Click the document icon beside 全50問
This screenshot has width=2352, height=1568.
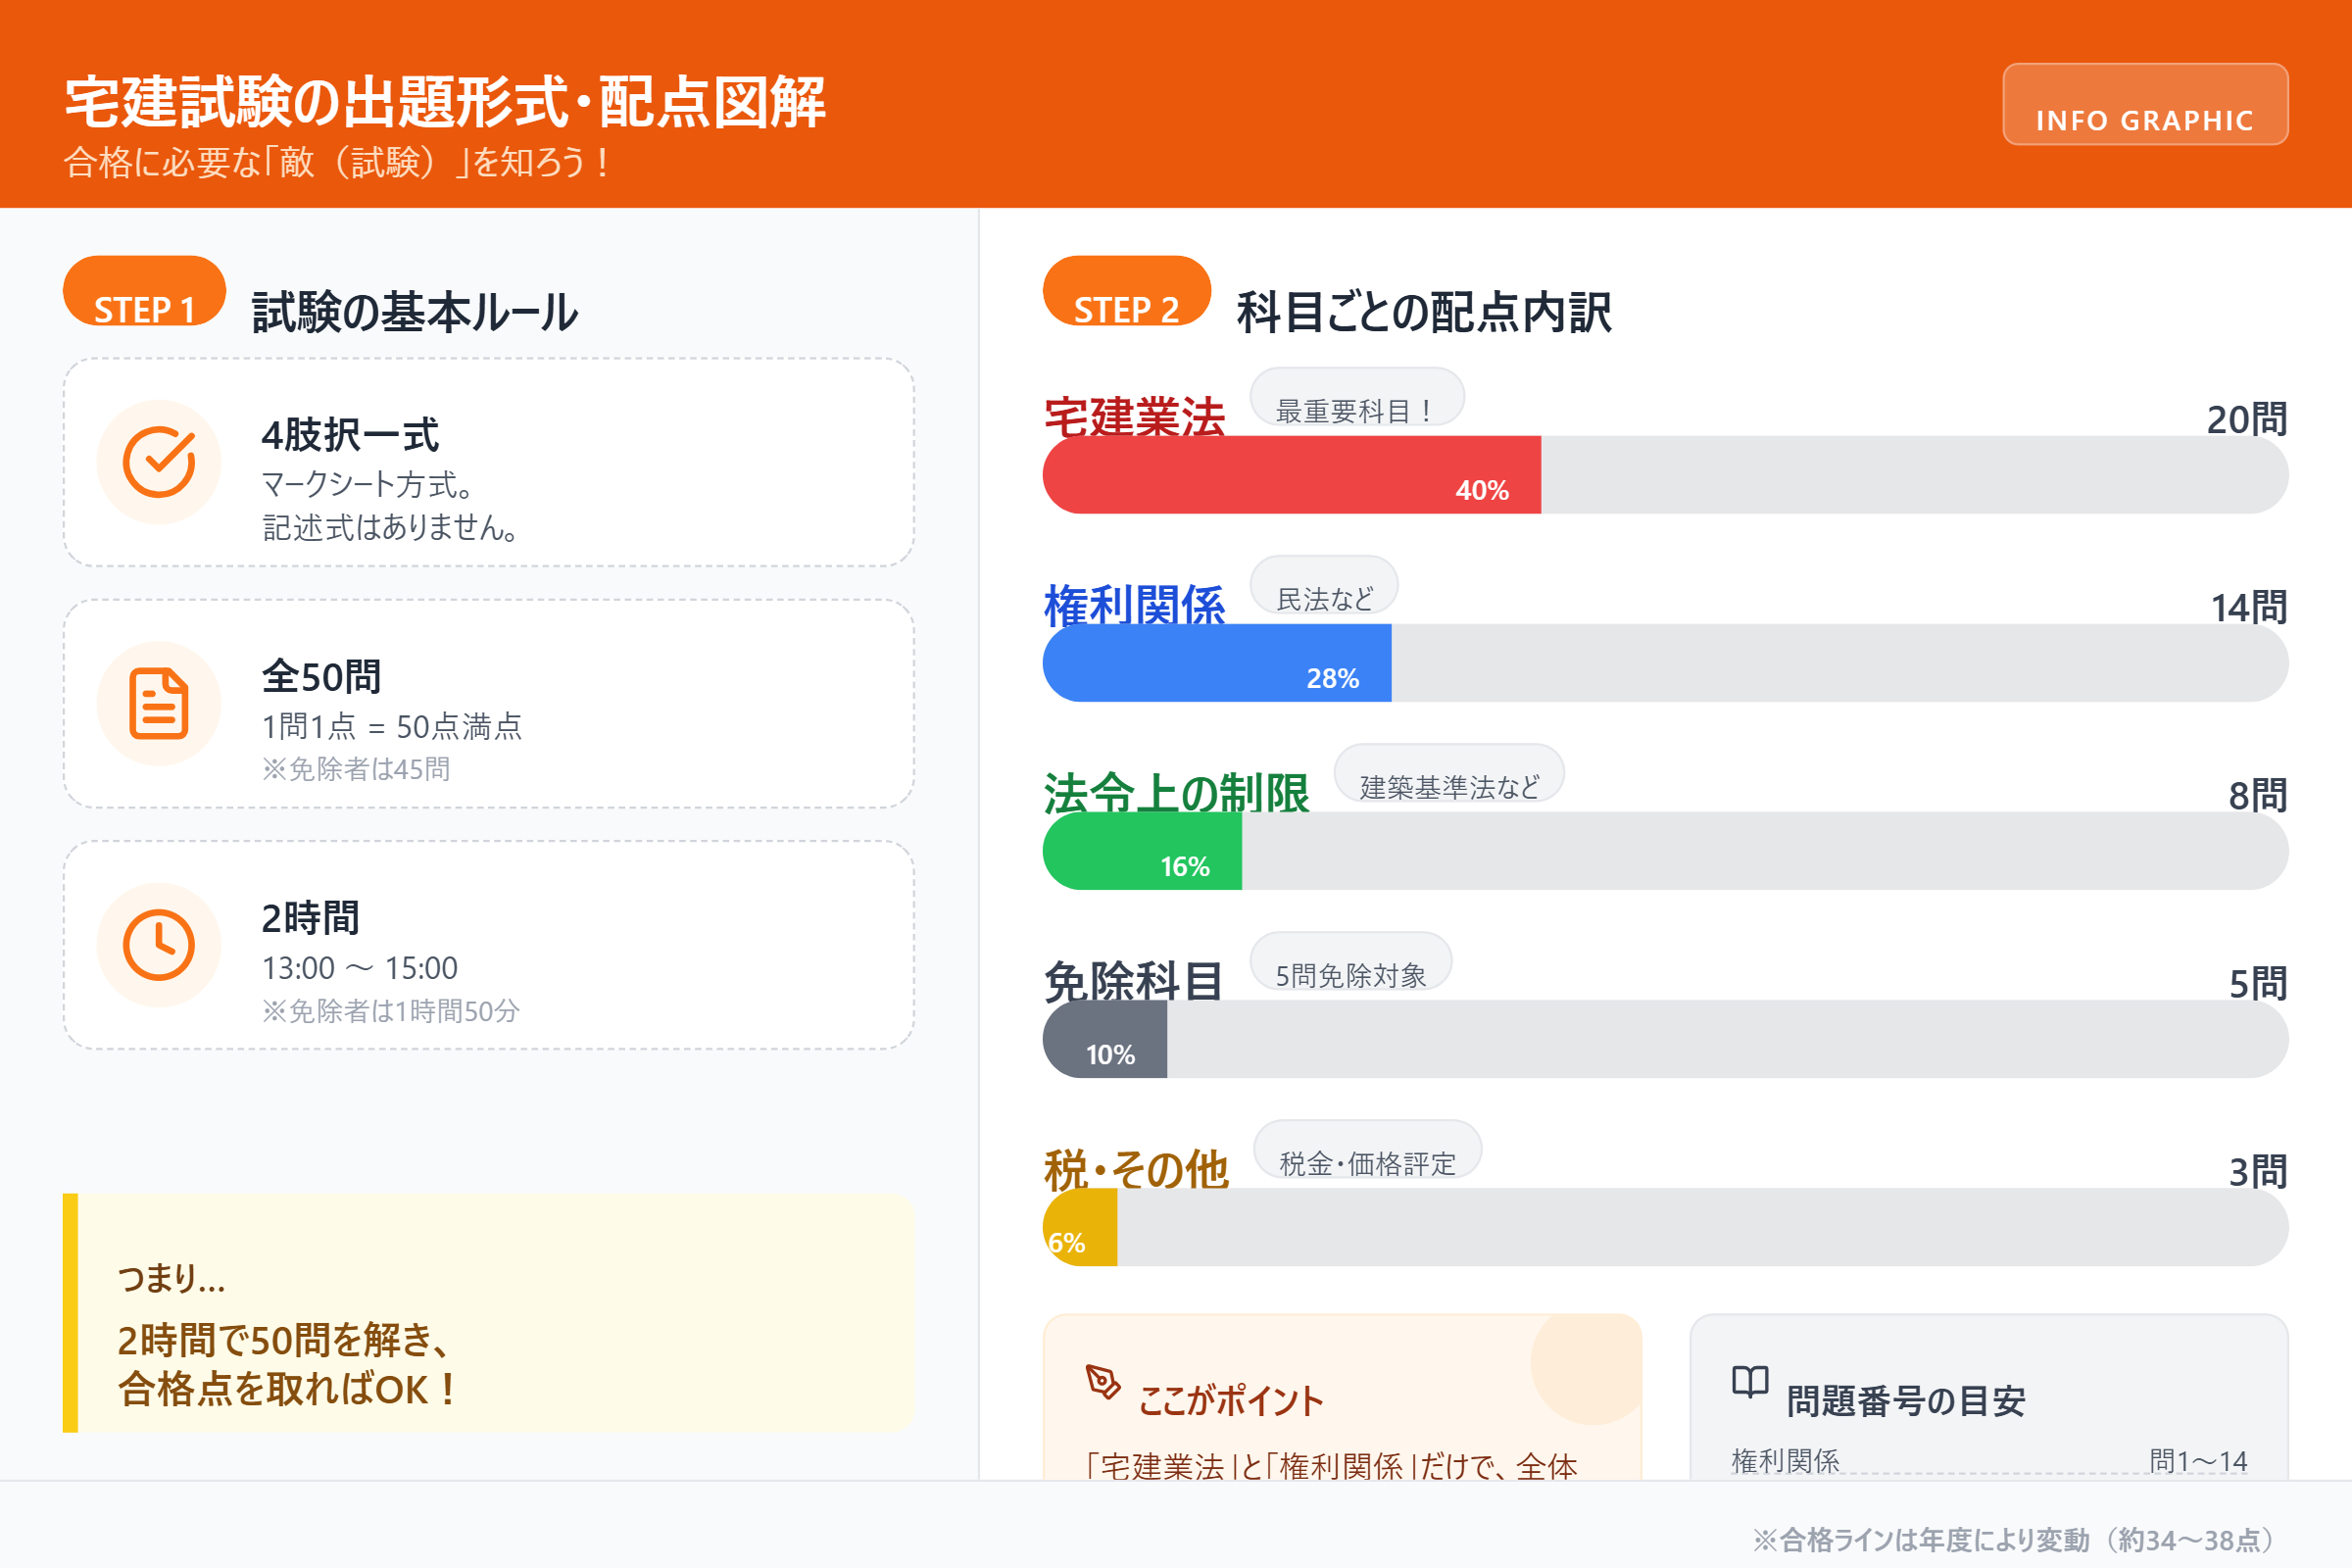pyautogui.click(x=159, y=703)
